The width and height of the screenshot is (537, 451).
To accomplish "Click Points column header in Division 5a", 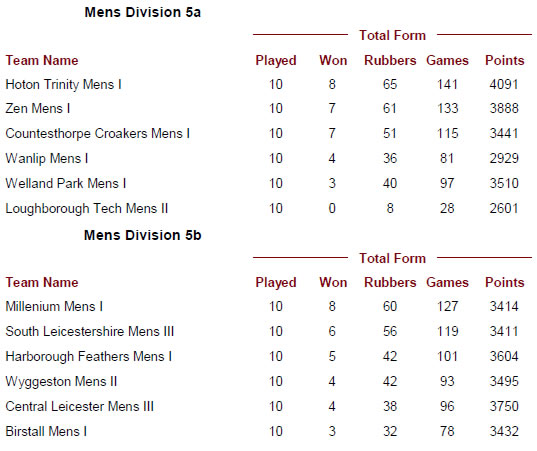I will click(504, 61).
